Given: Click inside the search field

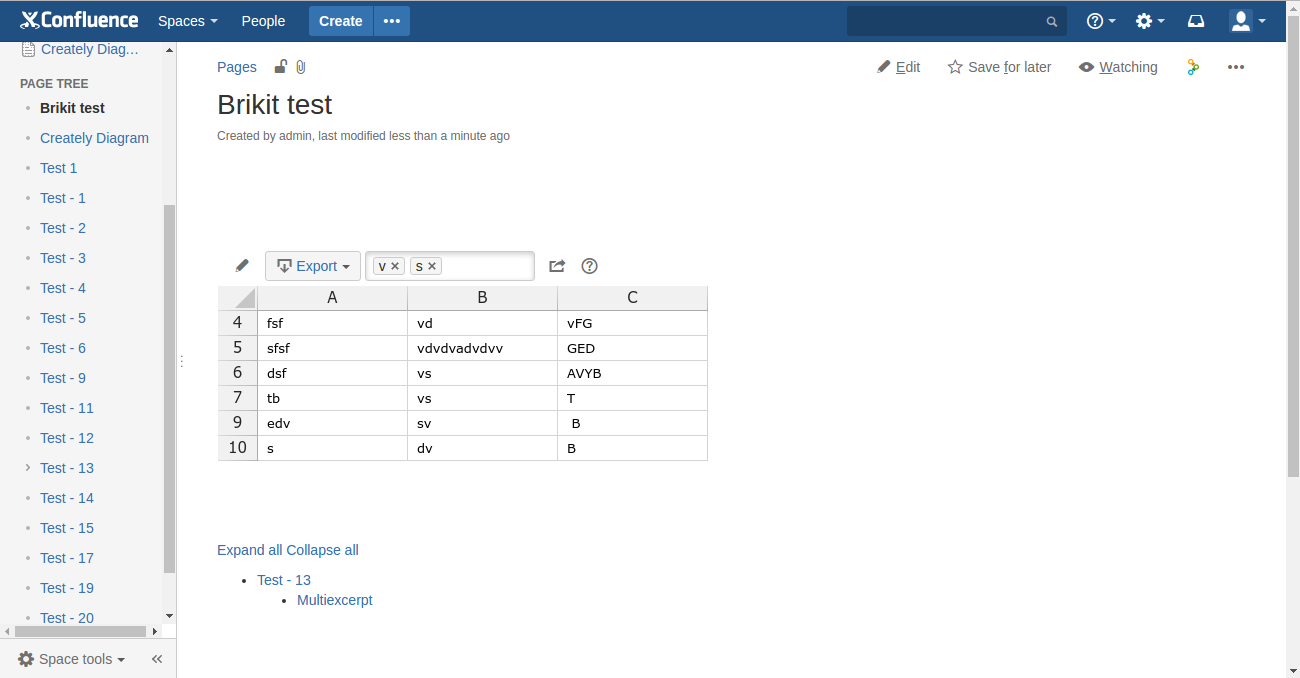Looking at the screenshot, I should [x=950, y=20].
